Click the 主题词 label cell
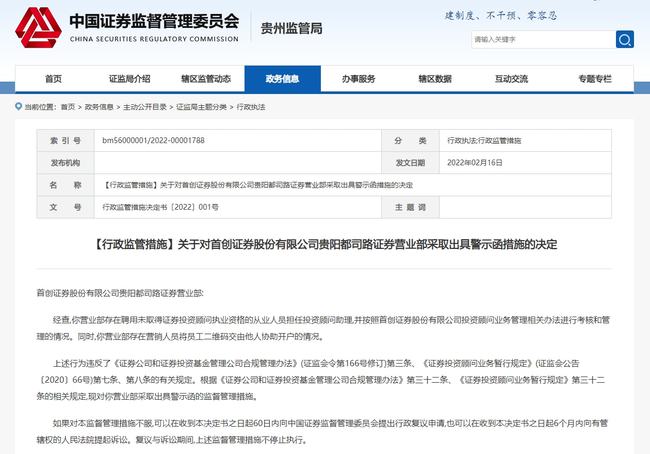 [410, 207]
